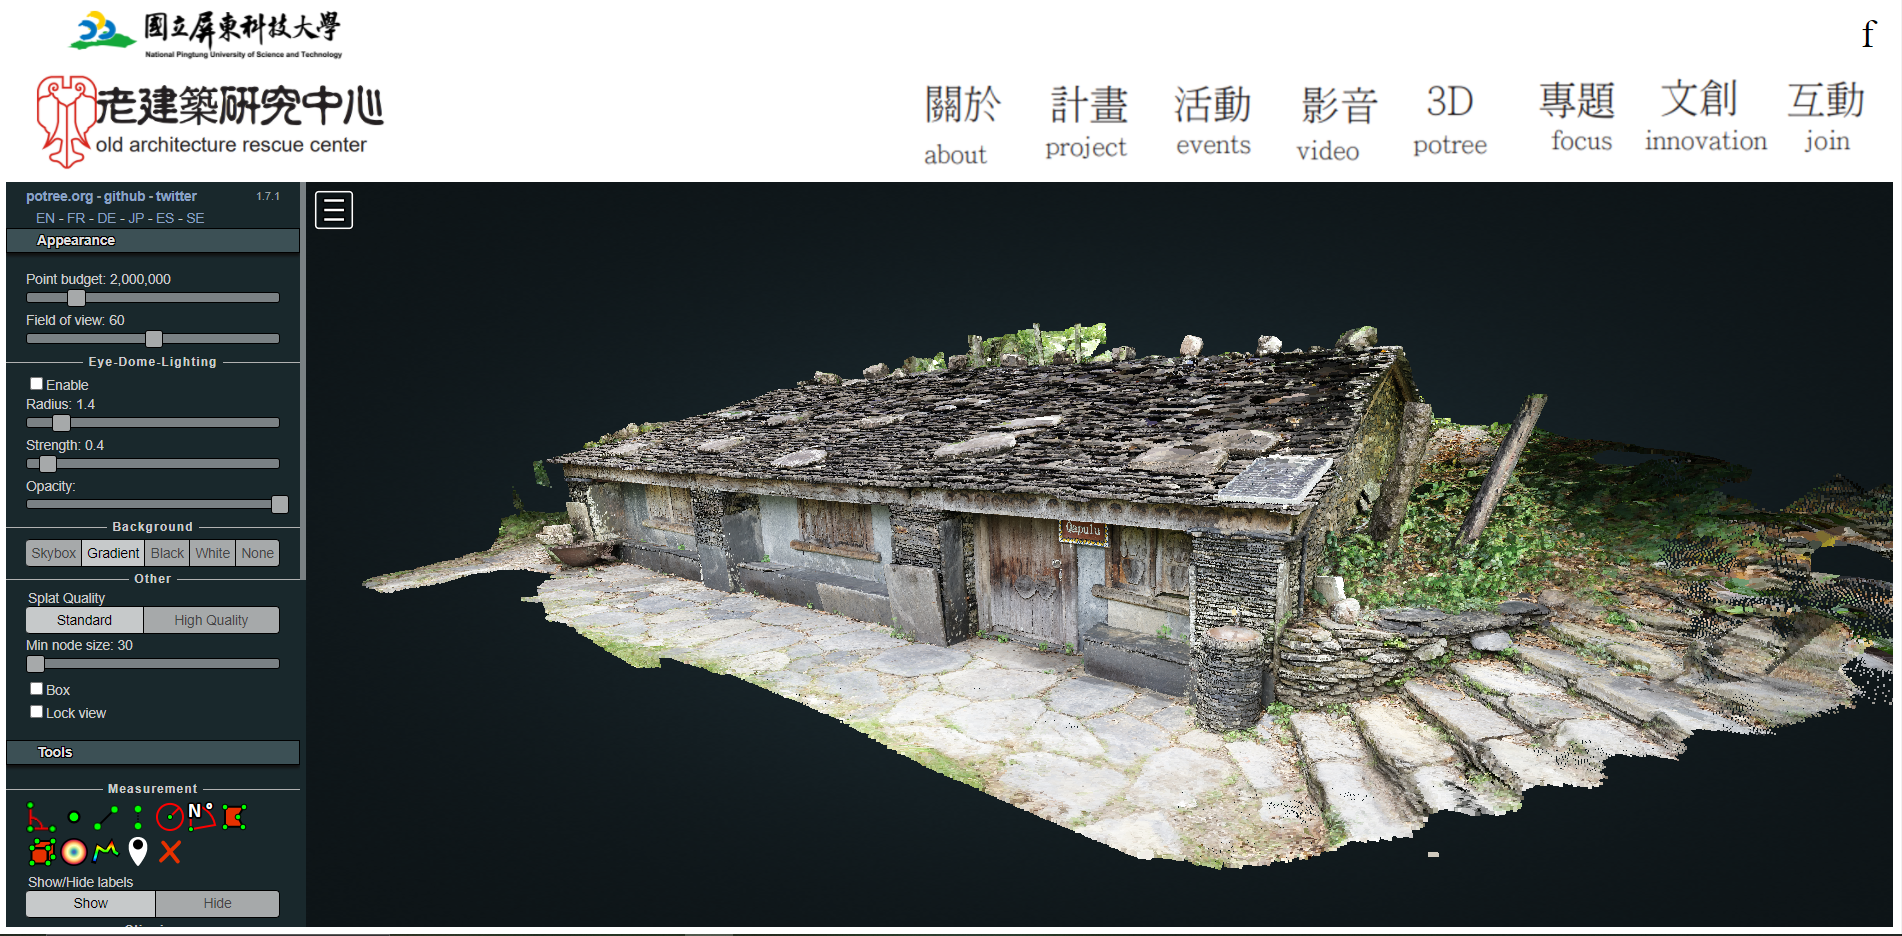Screen dimensions: 1902x936
Task: Enable Eye-Dome-Lighting checkbox
Action: [x=36, y=384]
